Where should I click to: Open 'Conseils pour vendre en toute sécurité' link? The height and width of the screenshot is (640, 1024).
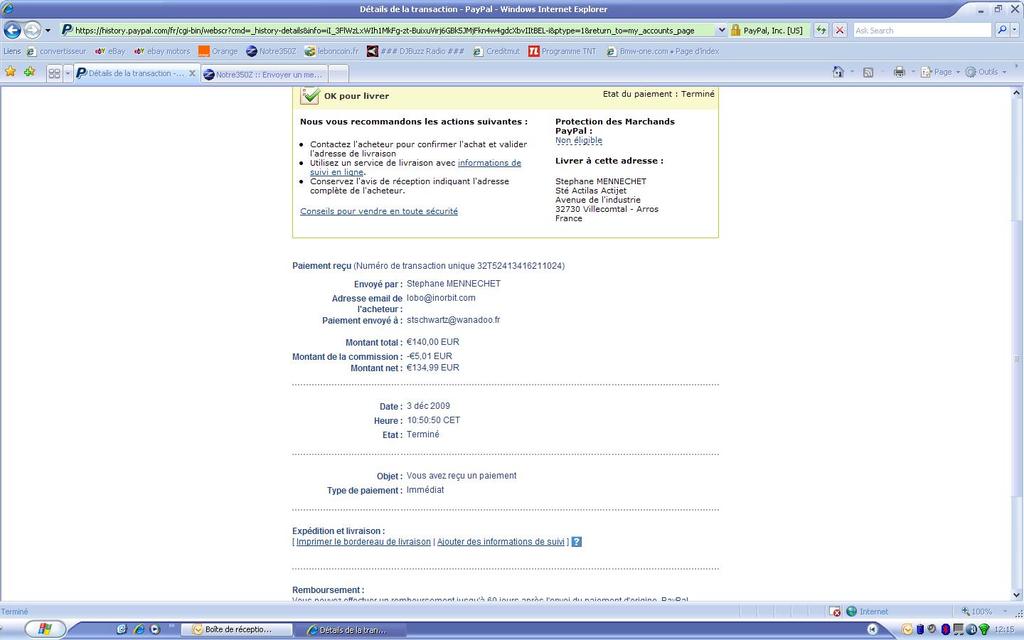[379, 211]
